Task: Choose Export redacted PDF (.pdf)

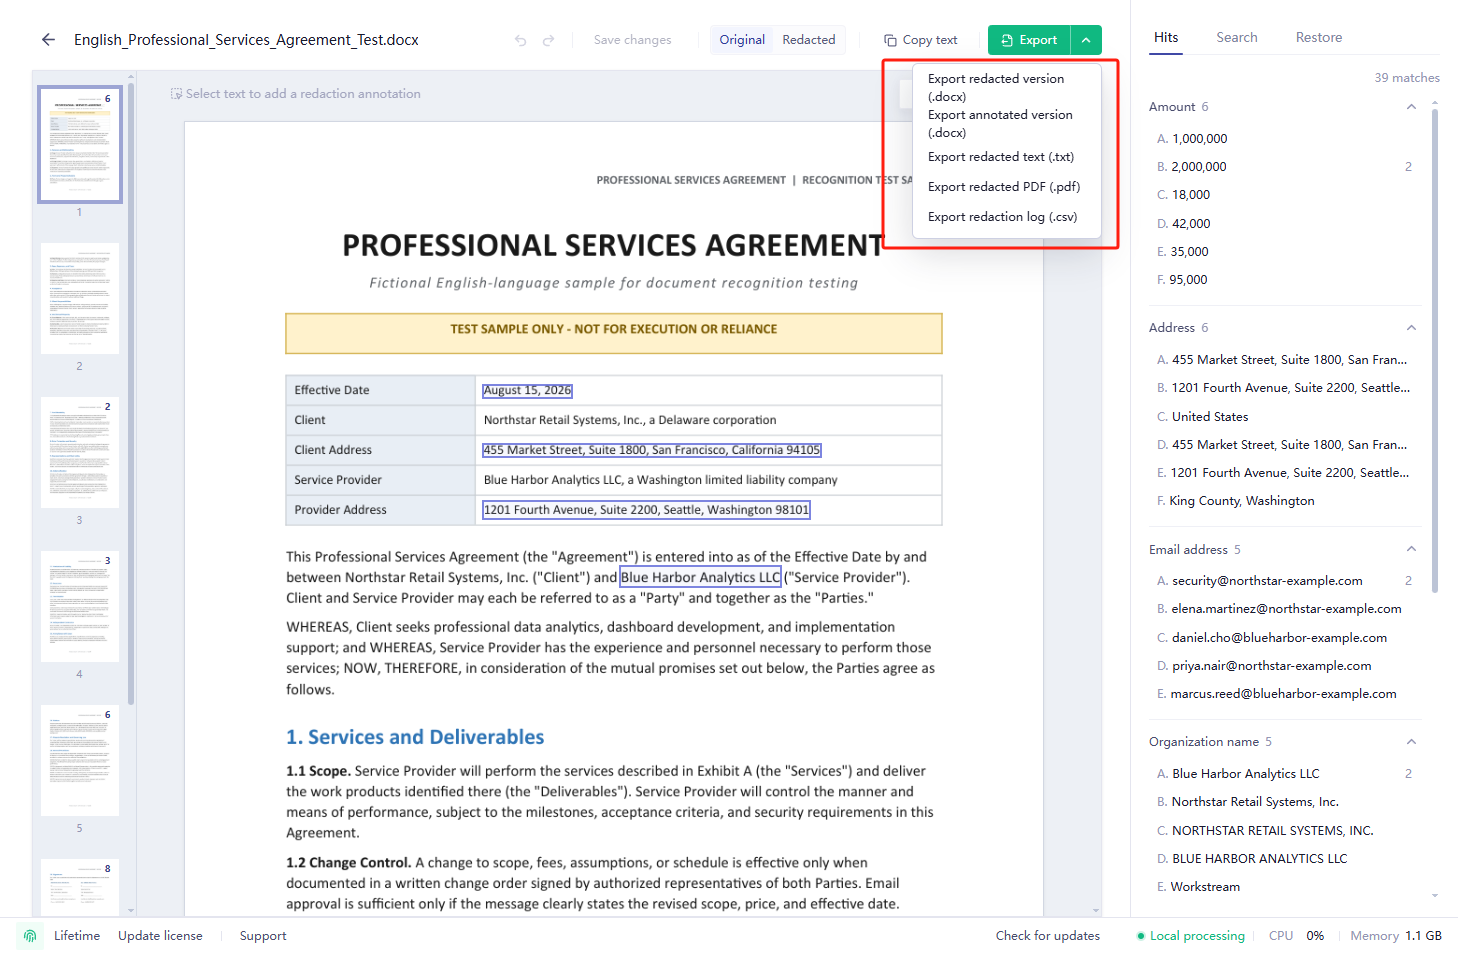Action: 1004,187
